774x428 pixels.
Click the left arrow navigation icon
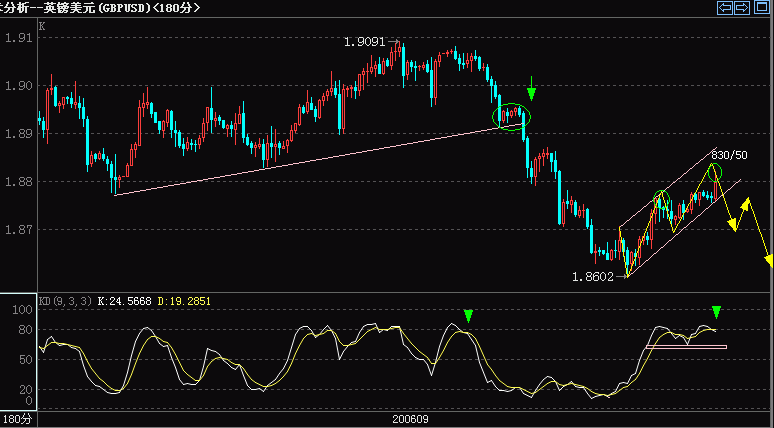point(725,7)
